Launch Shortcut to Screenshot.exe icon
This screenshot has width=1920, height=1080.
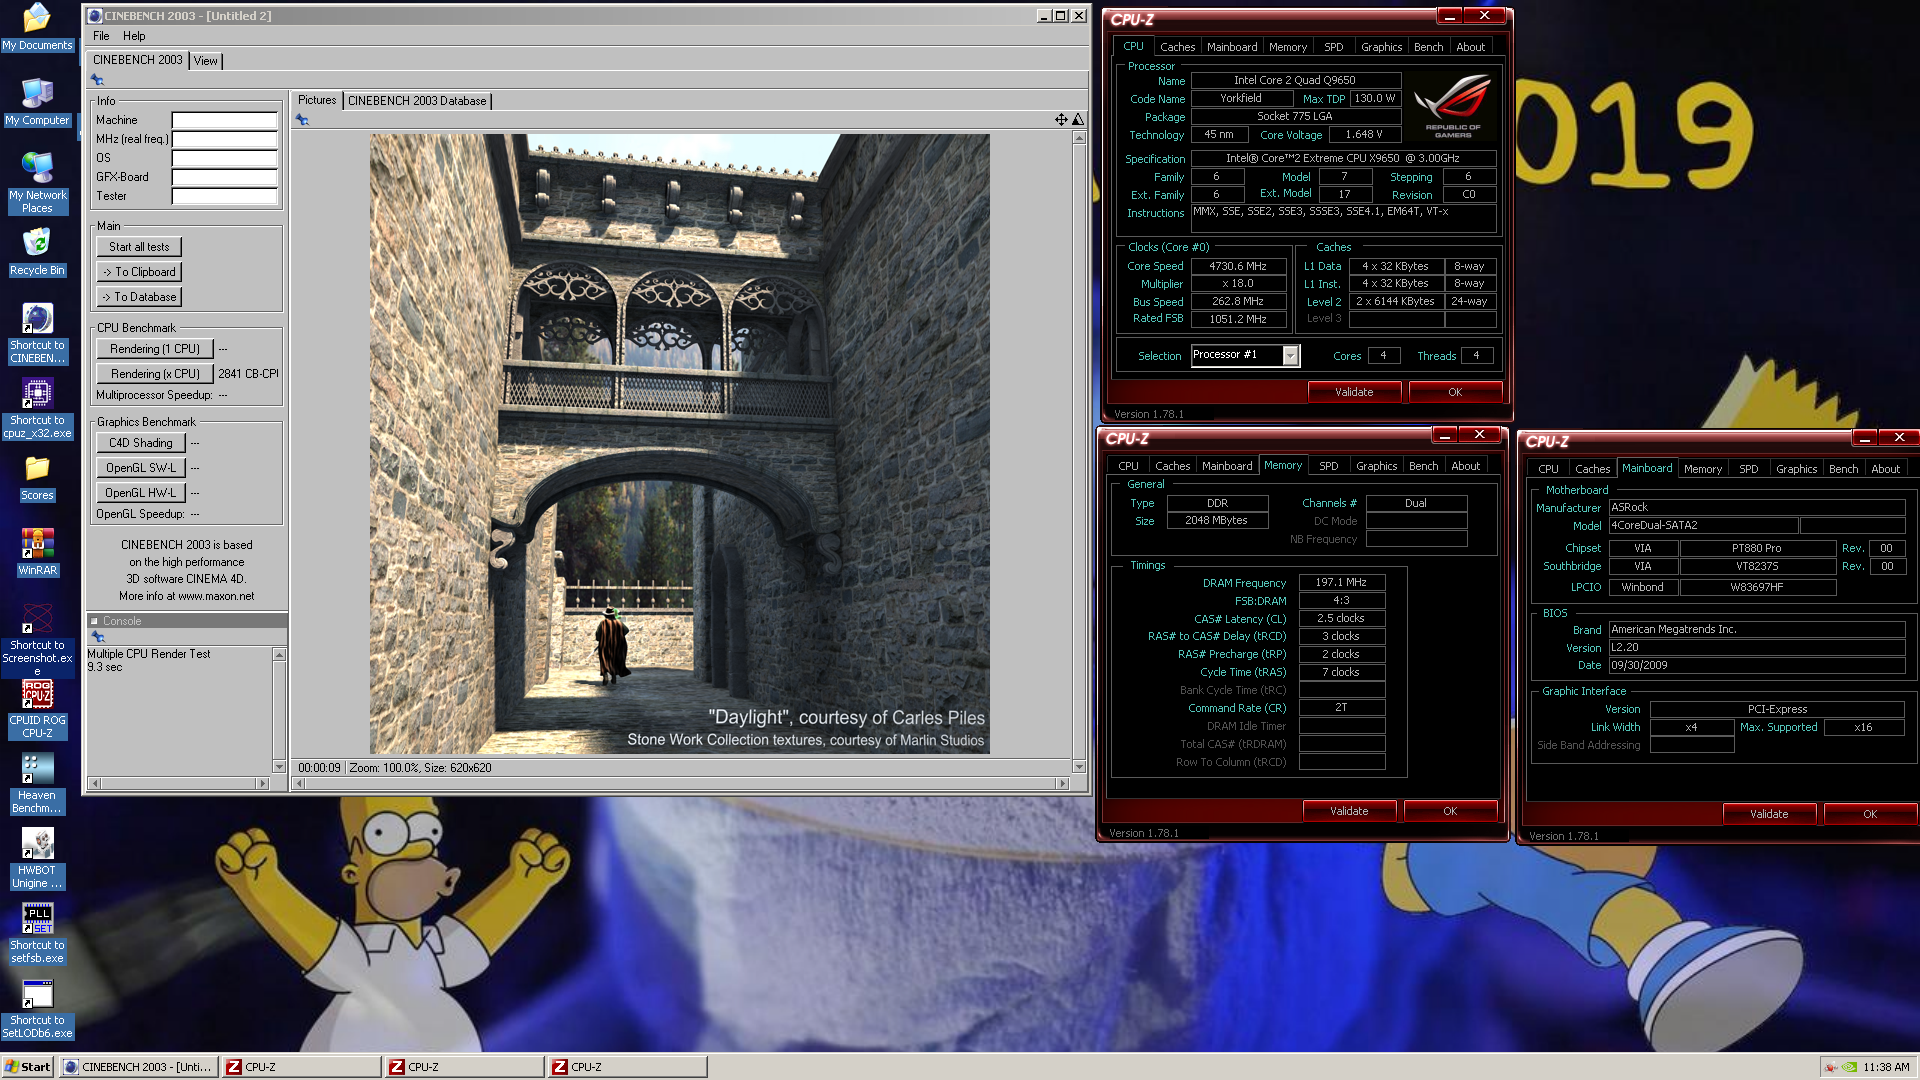coord(37,640)
